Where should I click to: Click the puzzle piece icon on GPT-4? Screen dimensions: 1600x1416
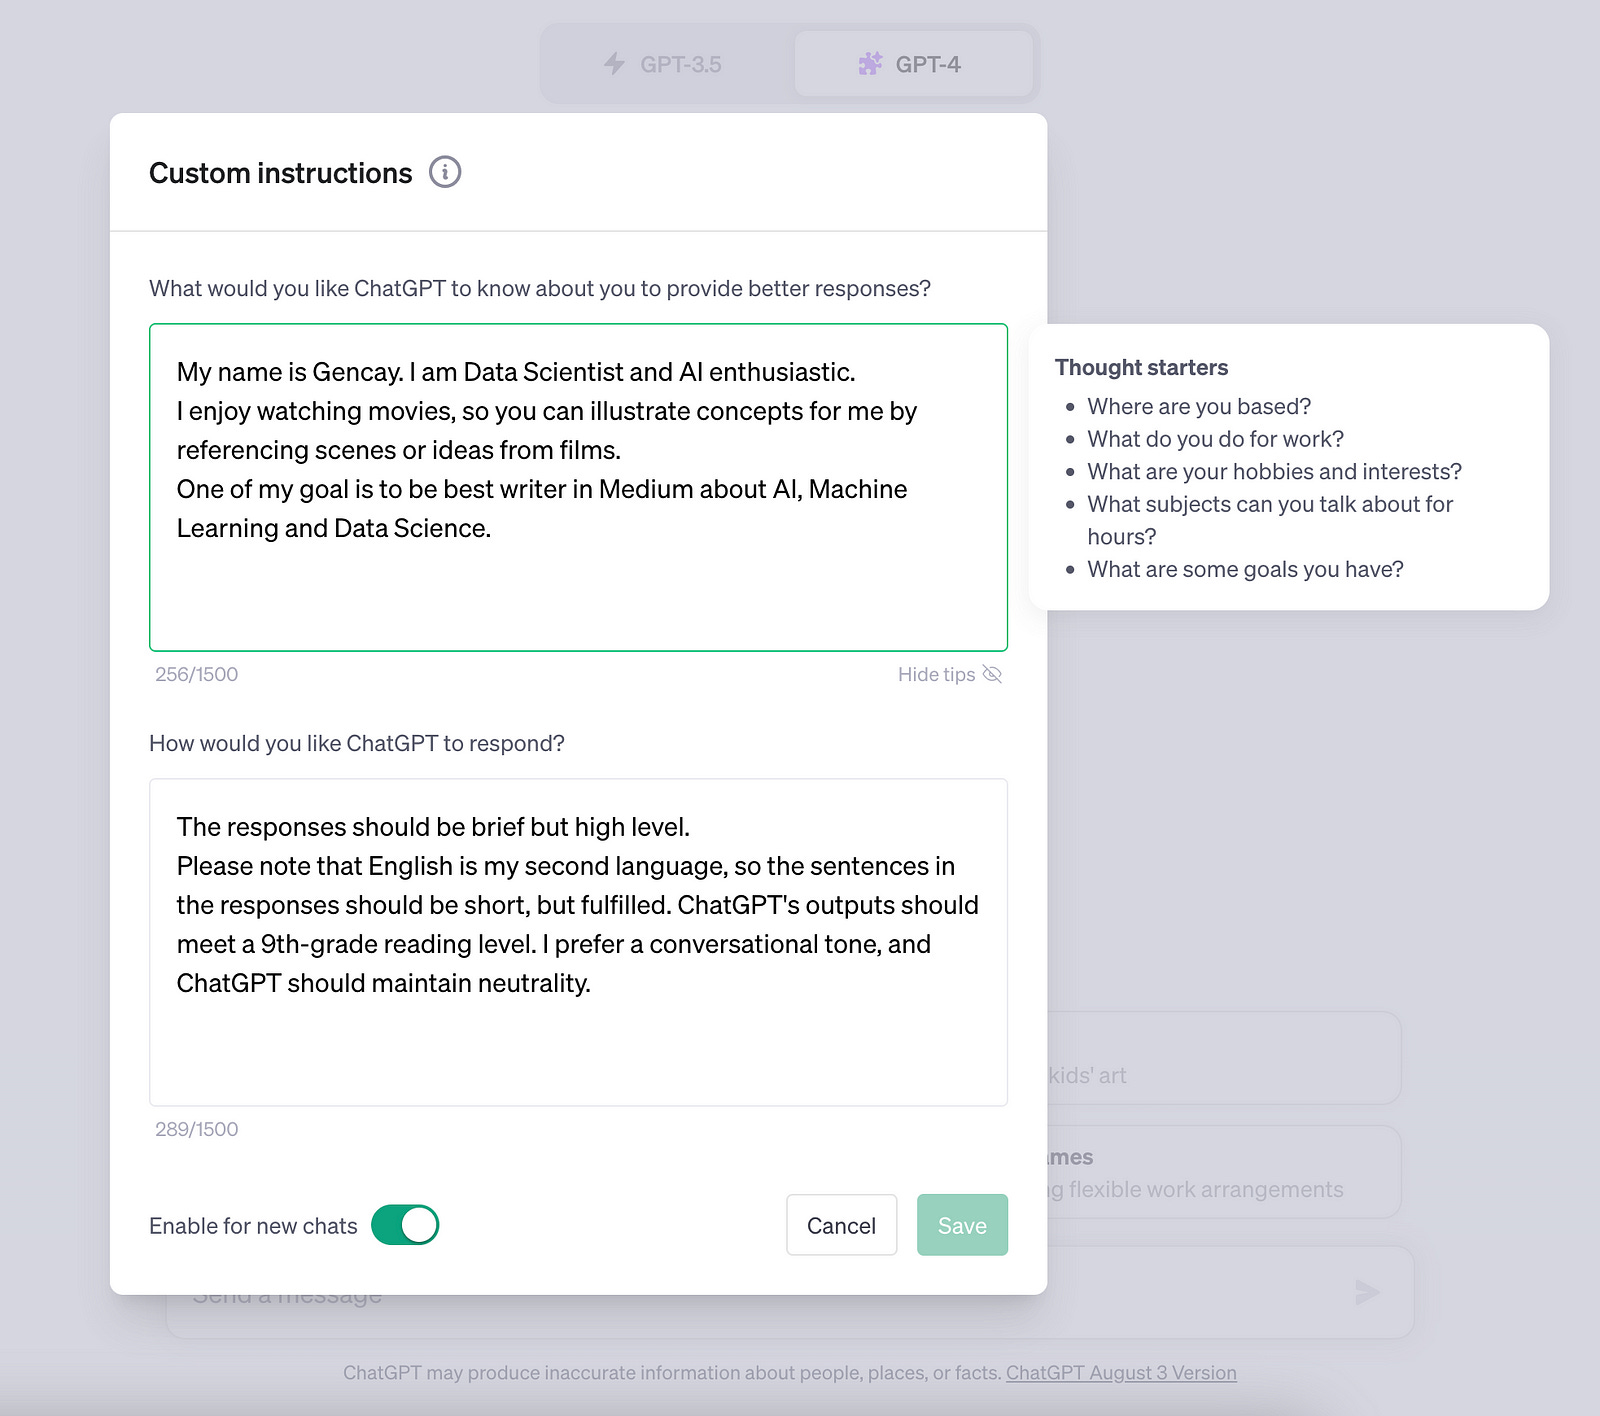click(x=869, y=64)
